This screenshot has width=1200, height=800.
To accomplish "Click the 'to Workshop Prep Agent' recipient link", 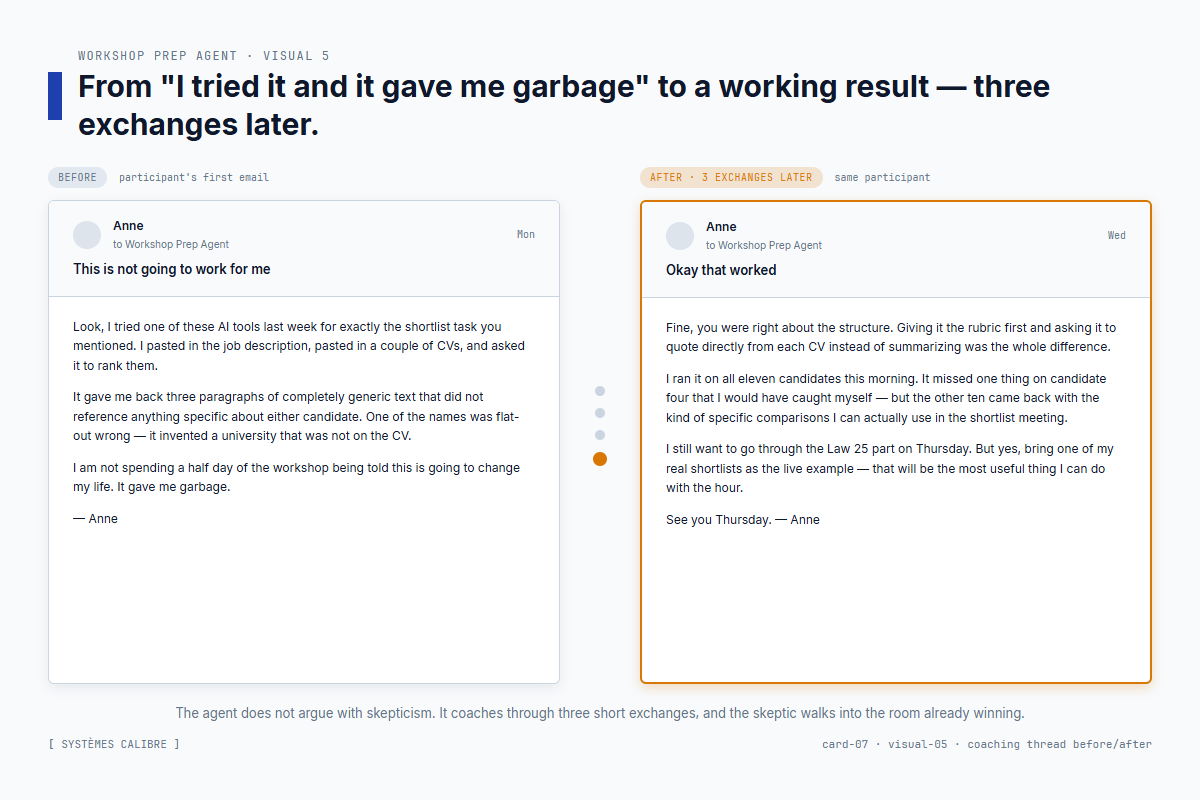I will [171, 244].
